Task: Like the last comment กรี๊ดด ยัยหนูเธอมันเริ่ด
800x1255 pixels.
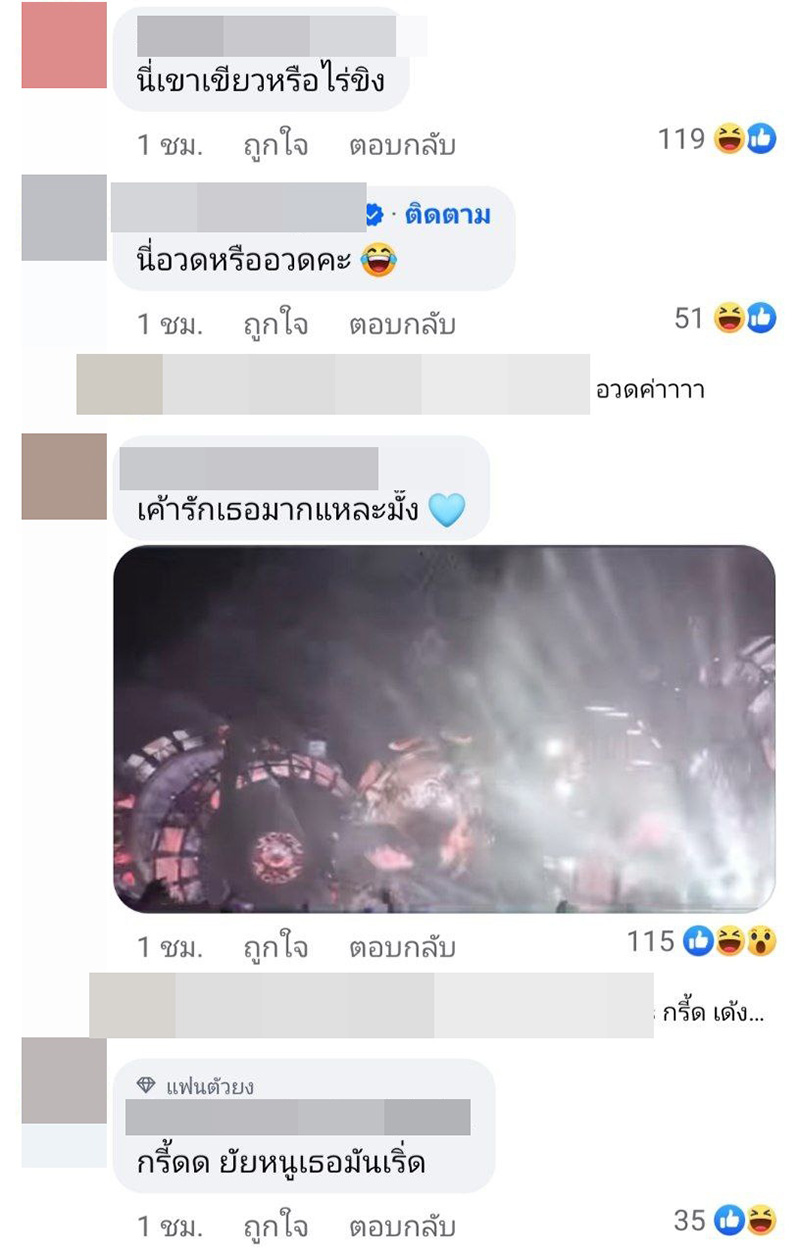Action: (x=276, y=1225)
